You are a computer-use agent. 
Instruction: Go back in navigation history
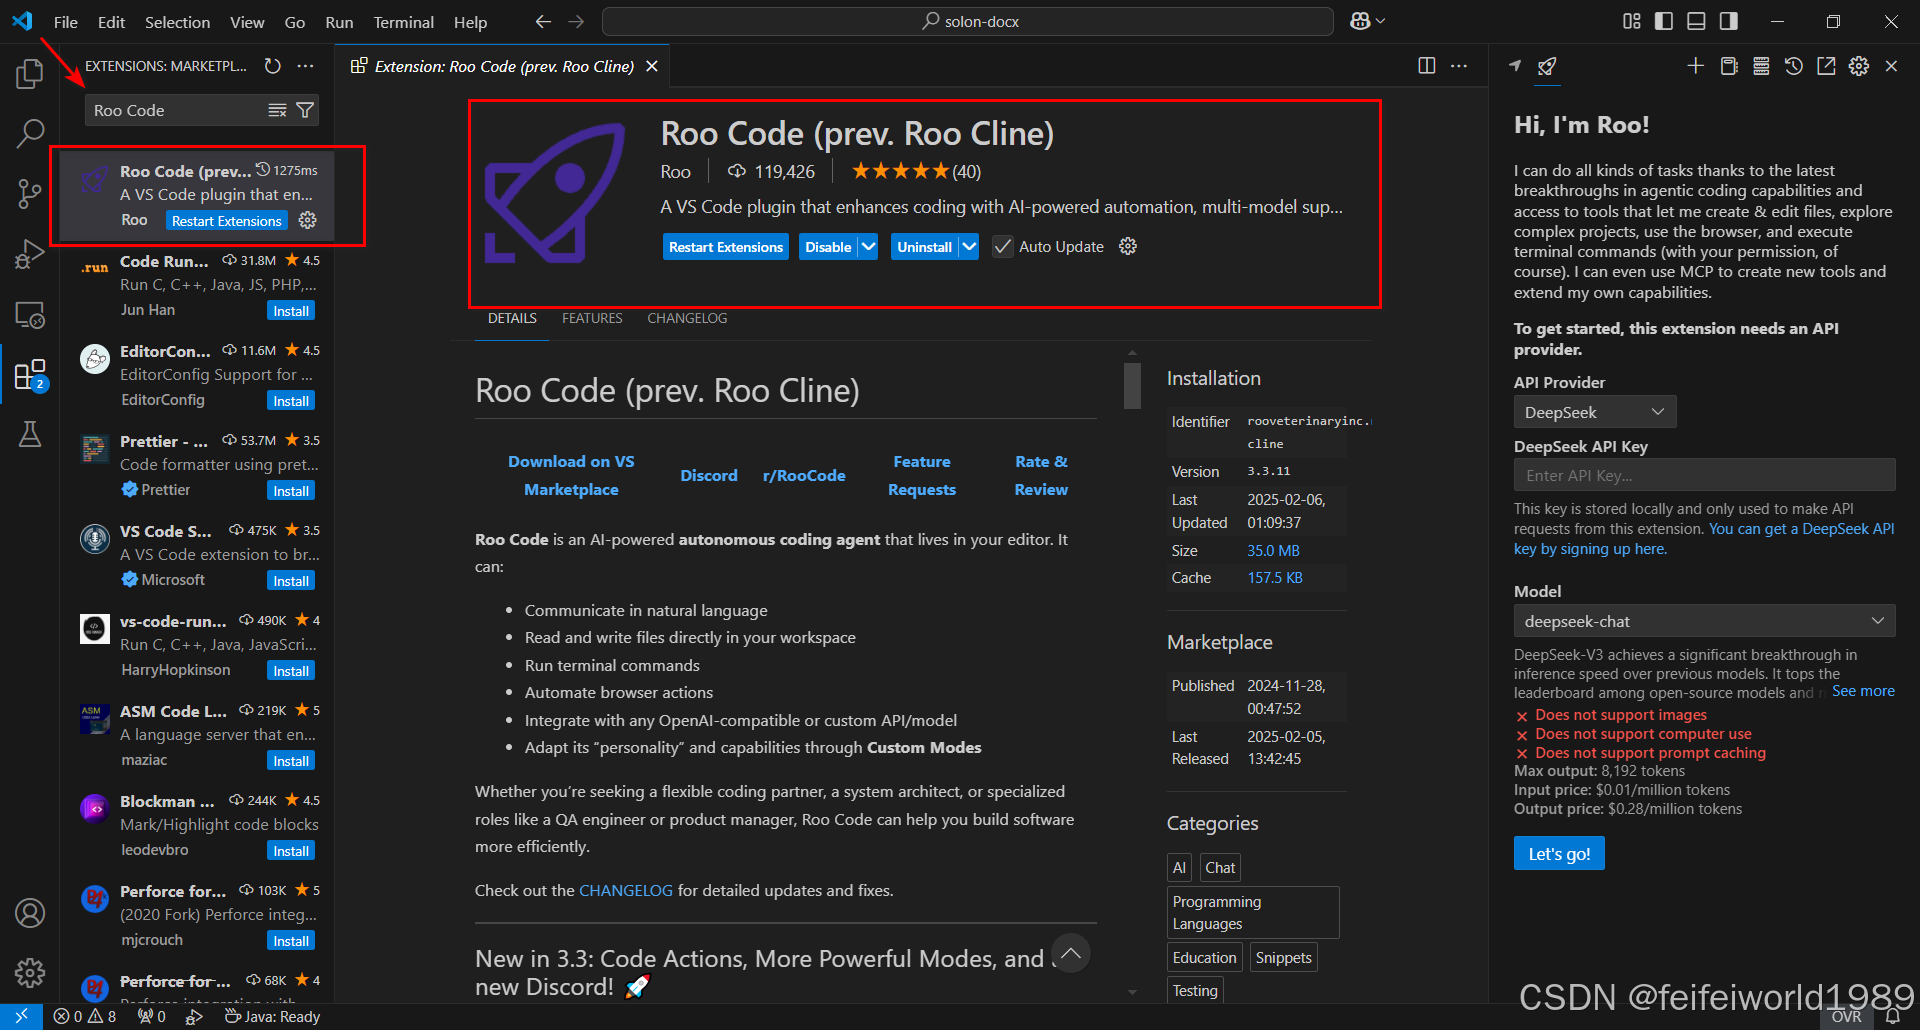pos(543,21)
